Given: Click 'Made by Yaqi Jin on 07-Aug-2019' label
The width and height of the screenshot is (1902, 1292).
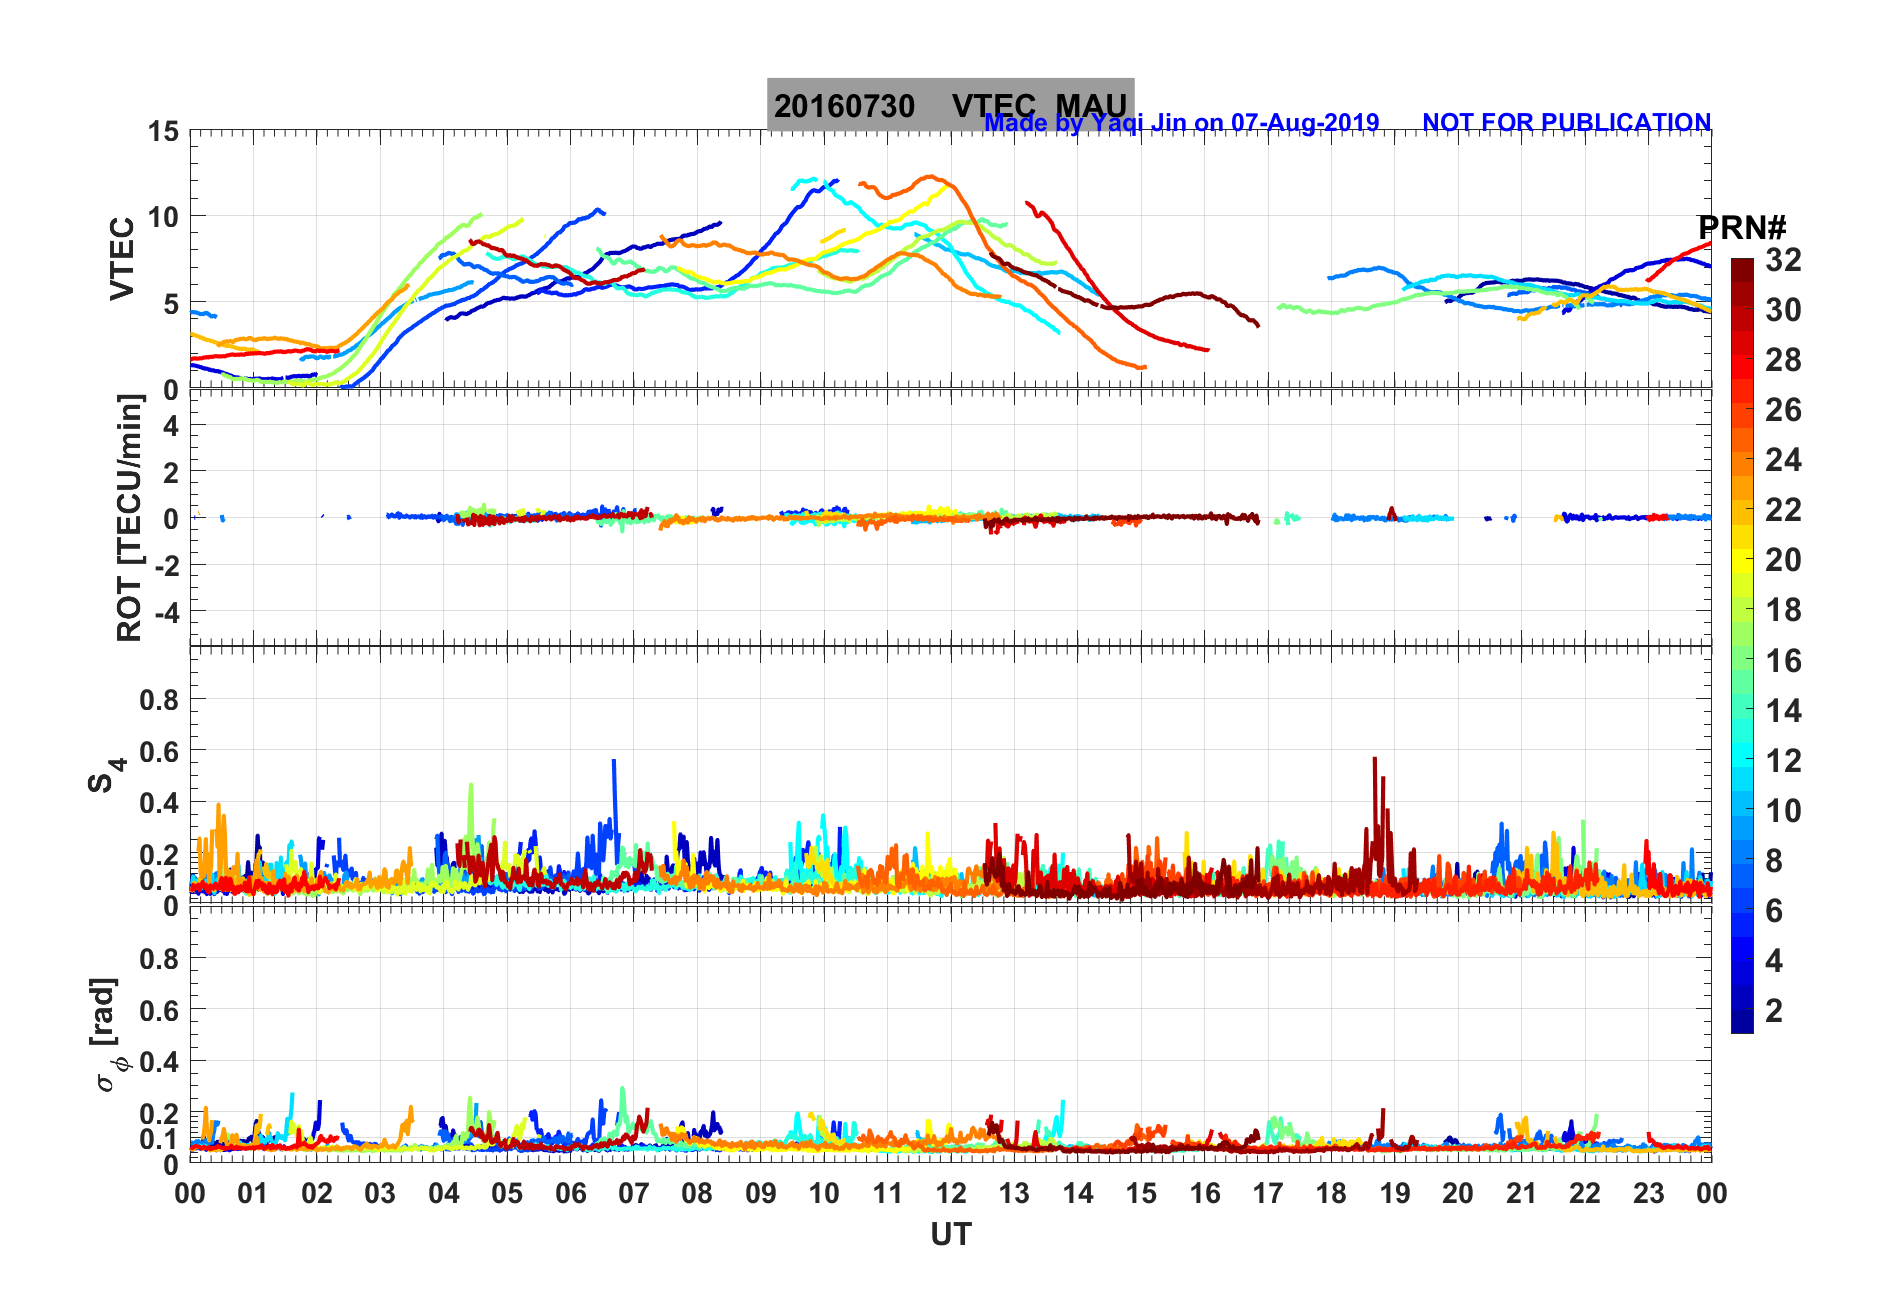Looking at the screenshot, I should [x=1182, y=122].
